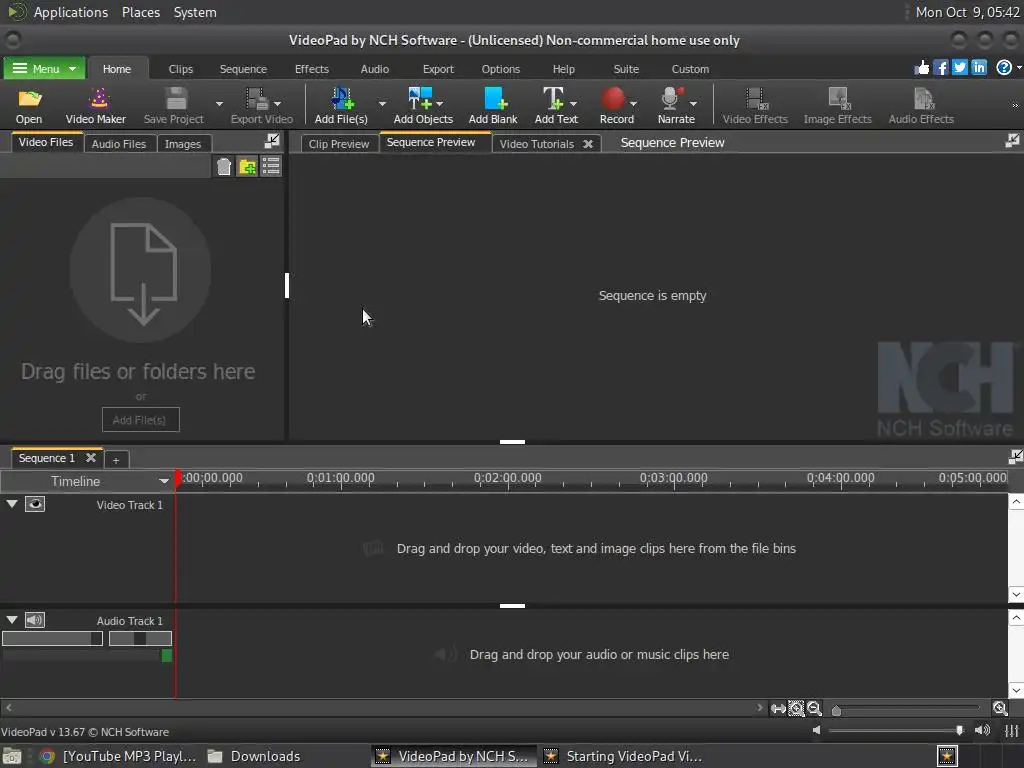1024x768 pixels.
Task: Close the Sequence 1 tab
Action: click(x=91, y=458)
